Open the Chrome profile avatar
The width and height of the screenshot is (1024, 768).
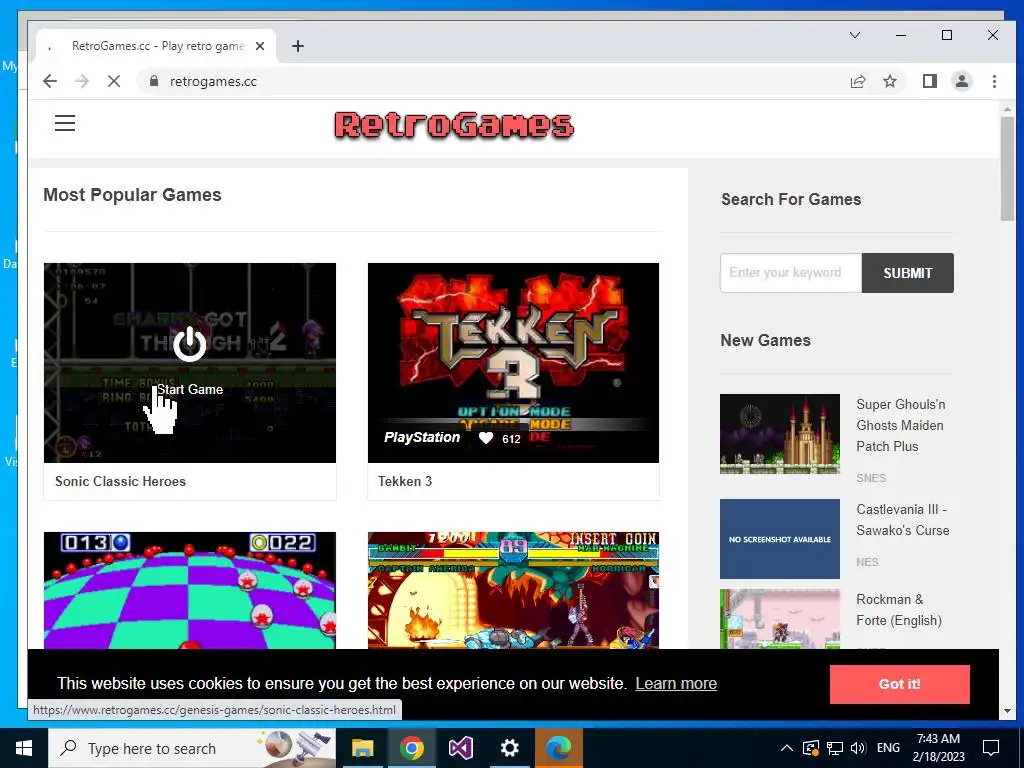pyautogui.click(x=962, y=81)
